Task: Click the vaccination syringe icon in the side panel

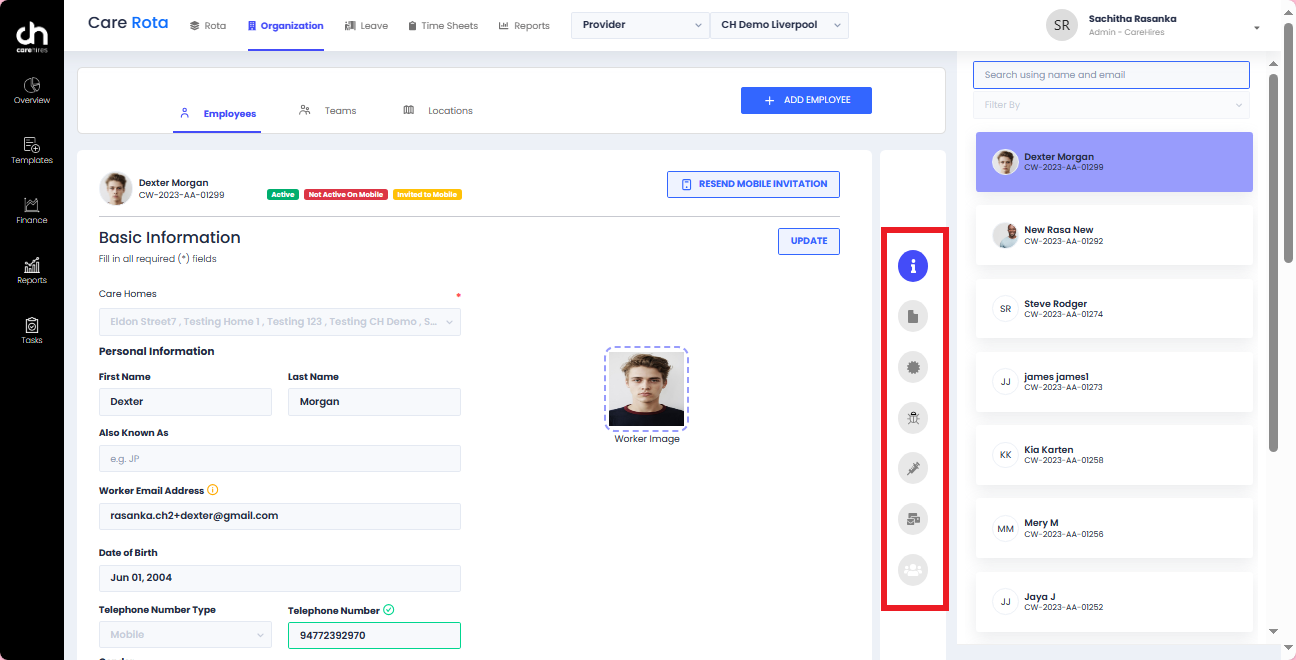Action: click(x=912, y=468)
